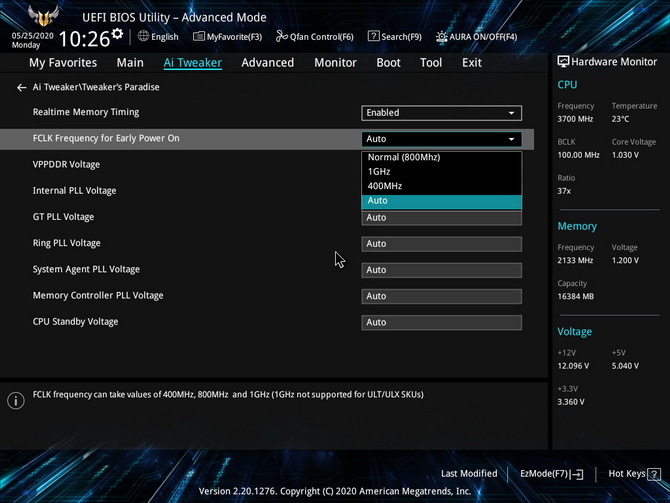Select GT PLL Voltage label
The height and width of the screenshot is (503, 670).
point(63,217)
